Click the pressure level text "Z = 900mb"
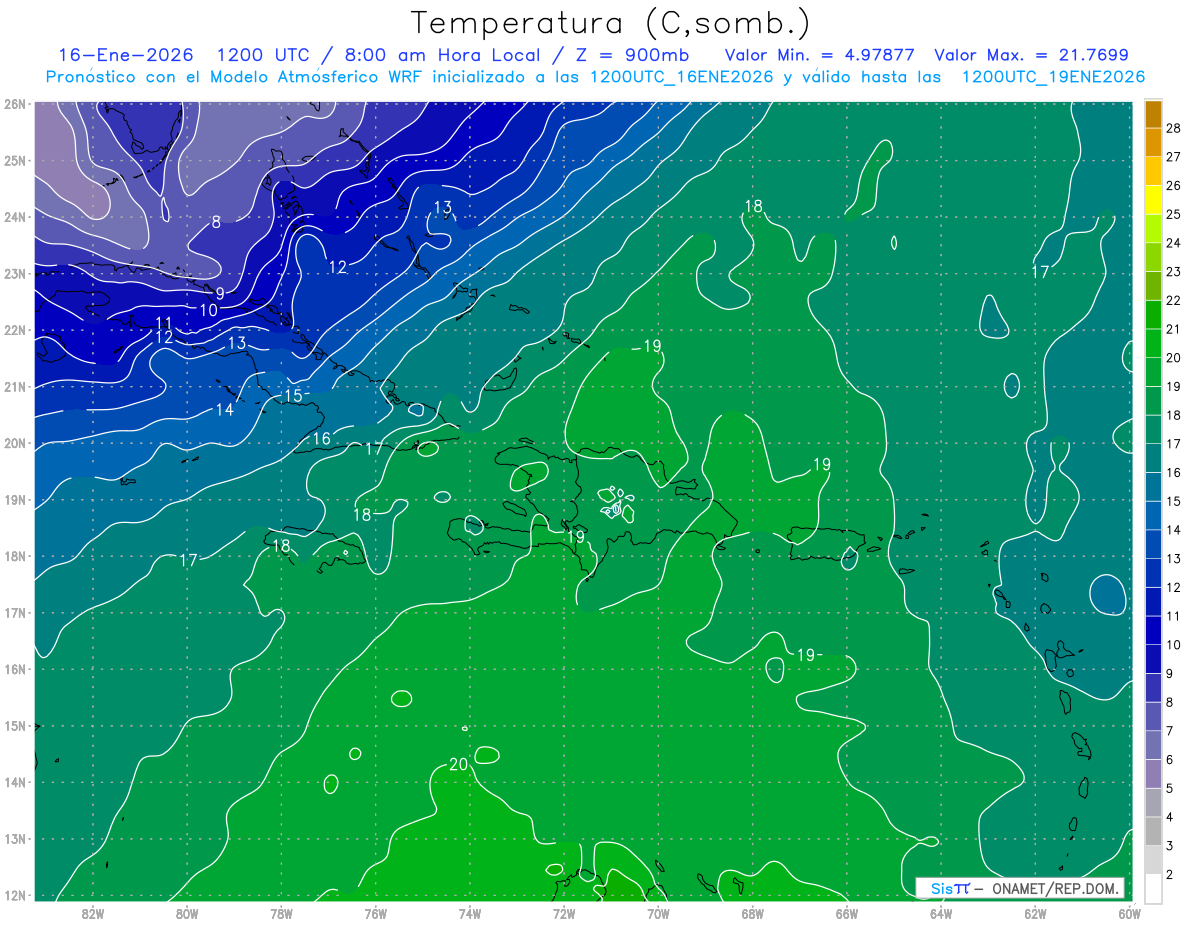Viewport: 1200px width, 927px height. tap(632, 55)
